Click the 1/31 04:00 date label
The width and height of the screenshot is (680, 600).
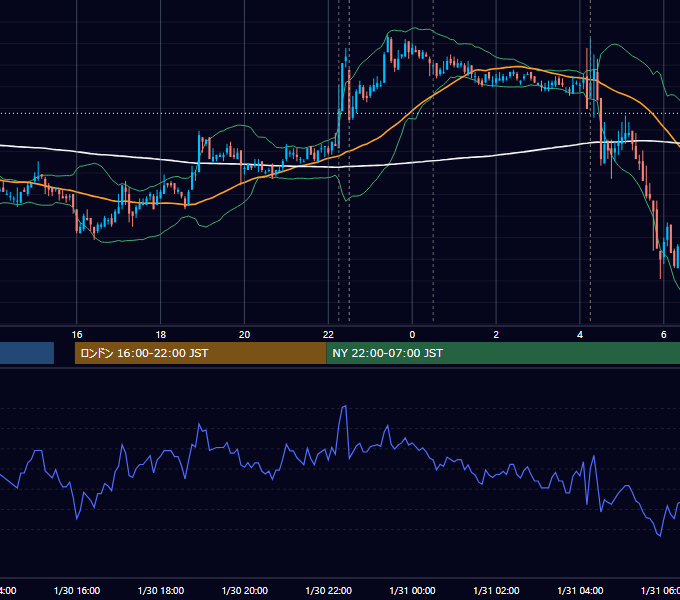coord(580,590)
